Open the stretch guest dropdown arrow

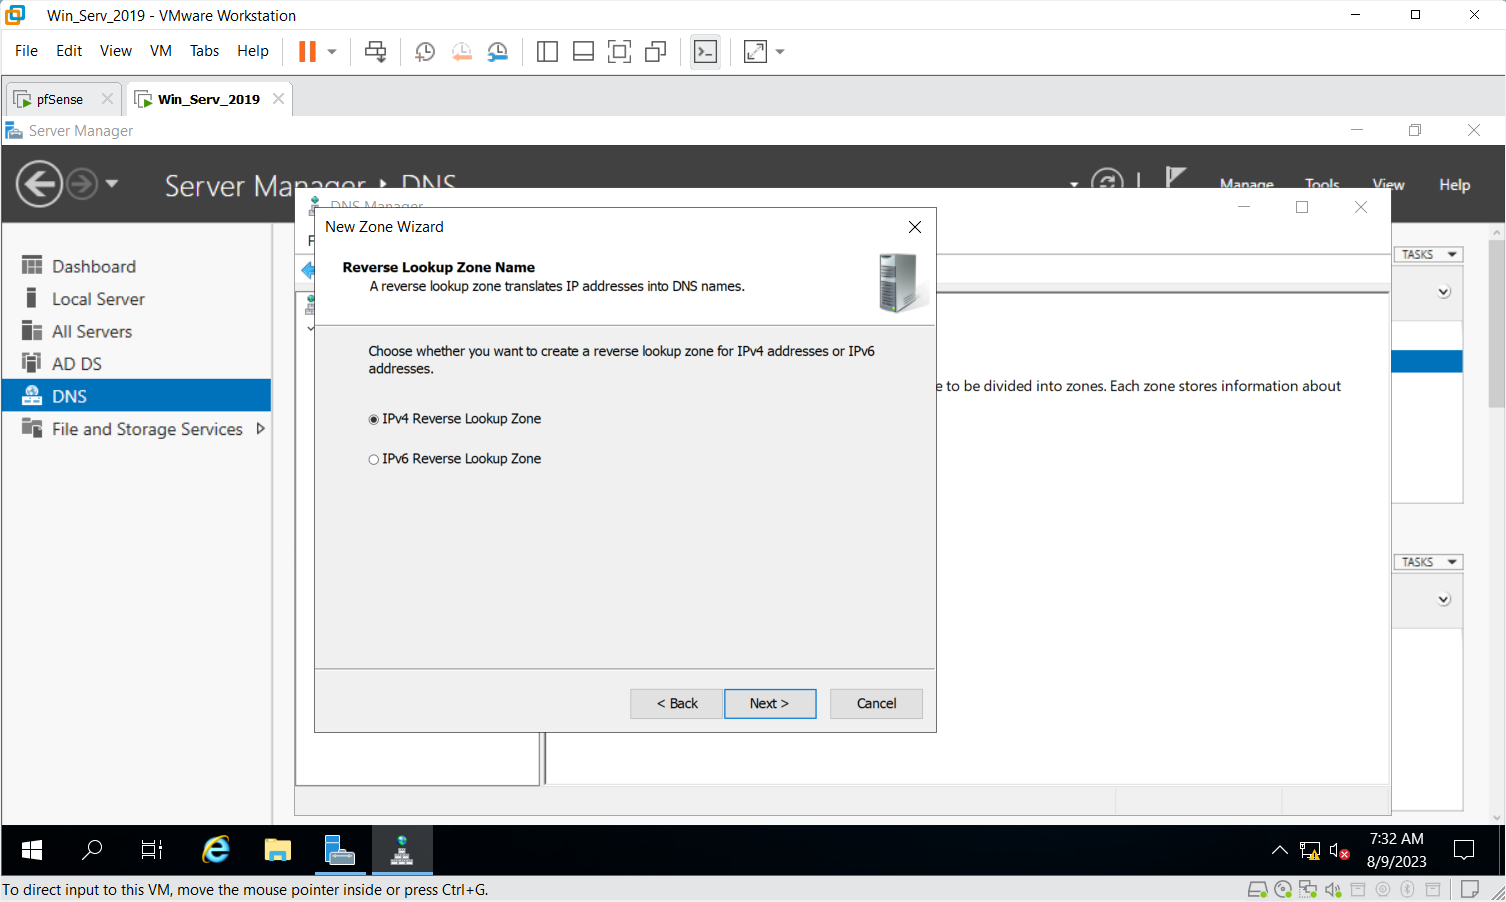pos(780,52)
